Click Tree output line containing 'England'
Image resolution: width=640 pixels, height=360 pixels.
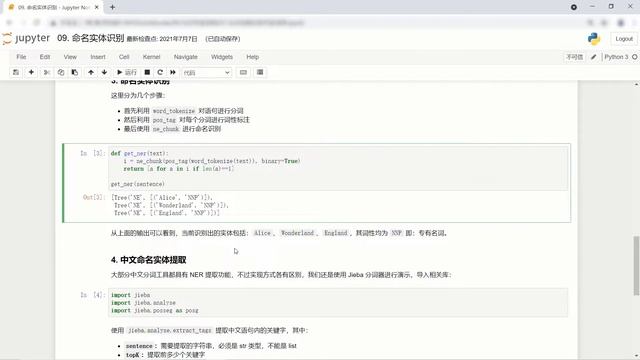point(167,213)
